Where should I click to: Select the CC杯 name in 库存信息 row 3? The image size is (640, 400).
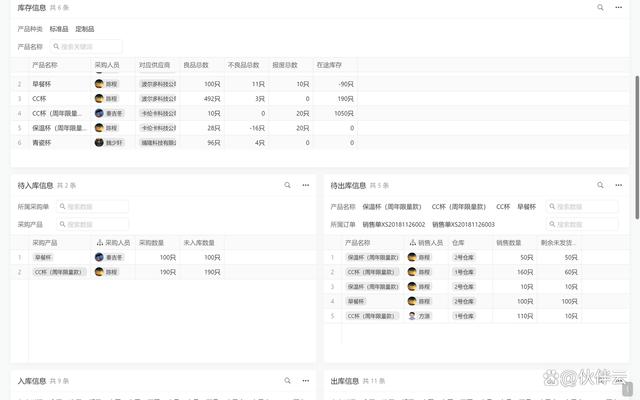click(39, 99)
